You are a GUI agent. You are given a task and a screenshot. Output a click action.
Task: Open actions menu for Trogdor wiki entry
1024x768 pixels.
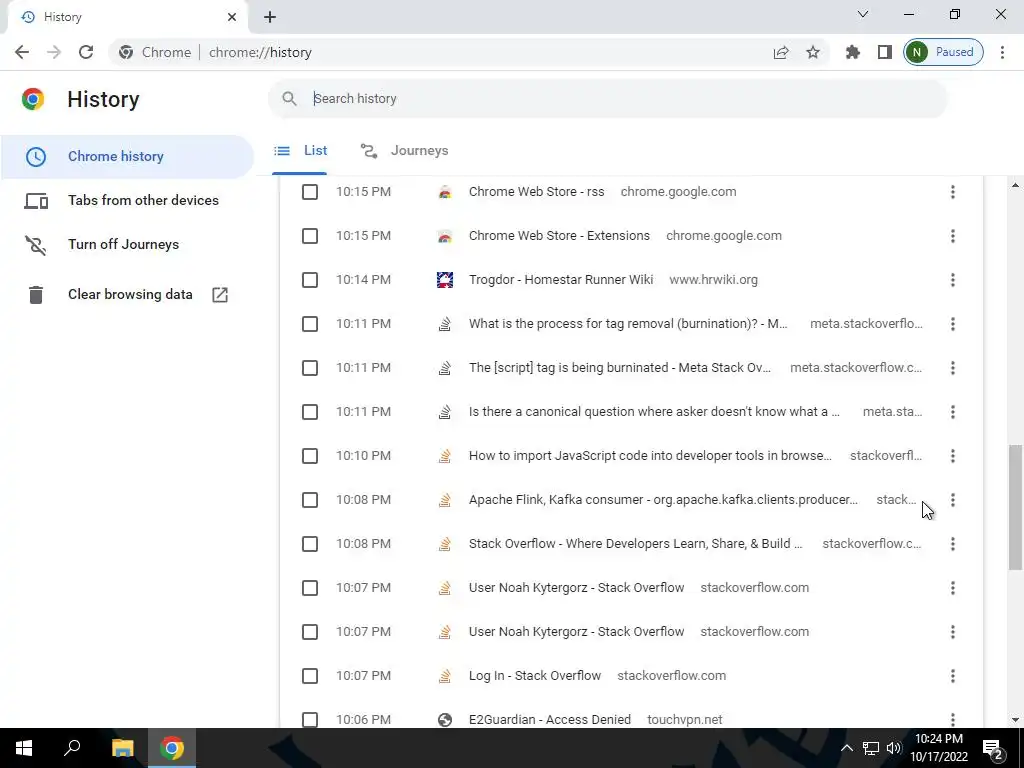pyautogui.click(x=953, y=280)
